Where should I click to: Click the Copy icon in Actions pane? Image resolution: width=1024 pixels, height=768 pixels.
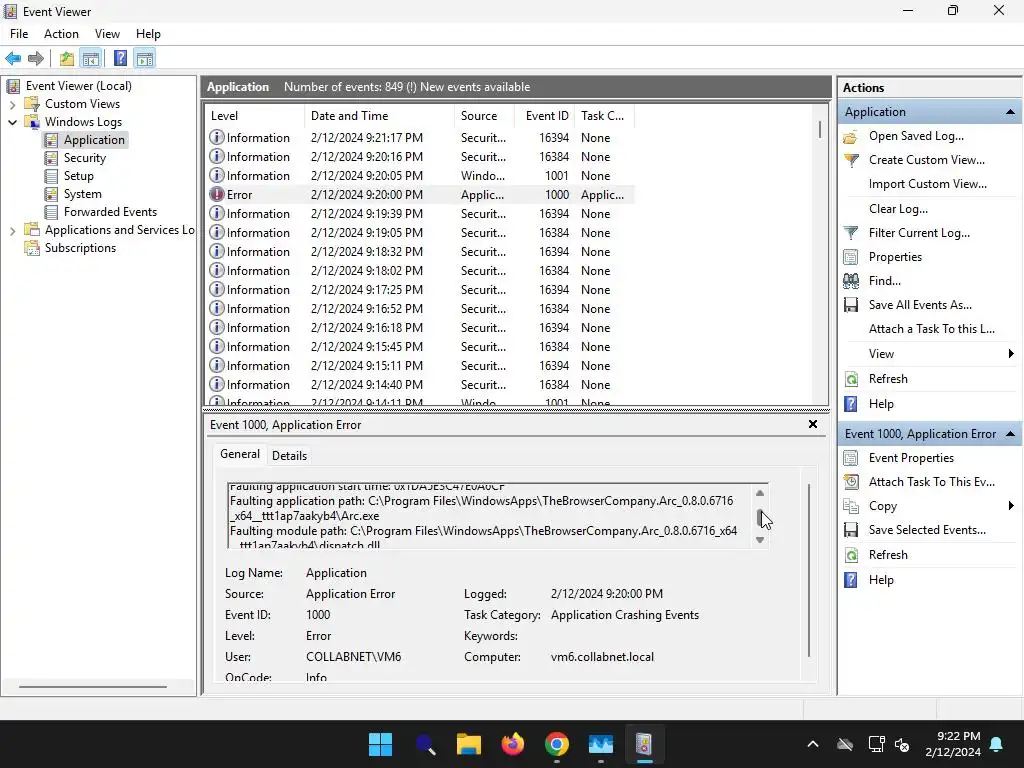pyautogui.click(x=850, y=506)
